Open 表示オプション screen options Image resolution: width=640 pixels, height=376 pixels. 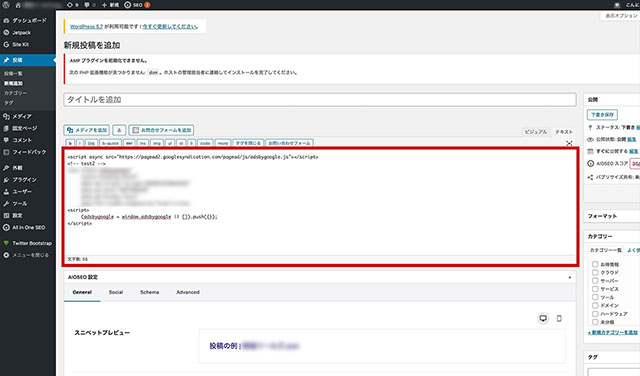coord(621,16)
